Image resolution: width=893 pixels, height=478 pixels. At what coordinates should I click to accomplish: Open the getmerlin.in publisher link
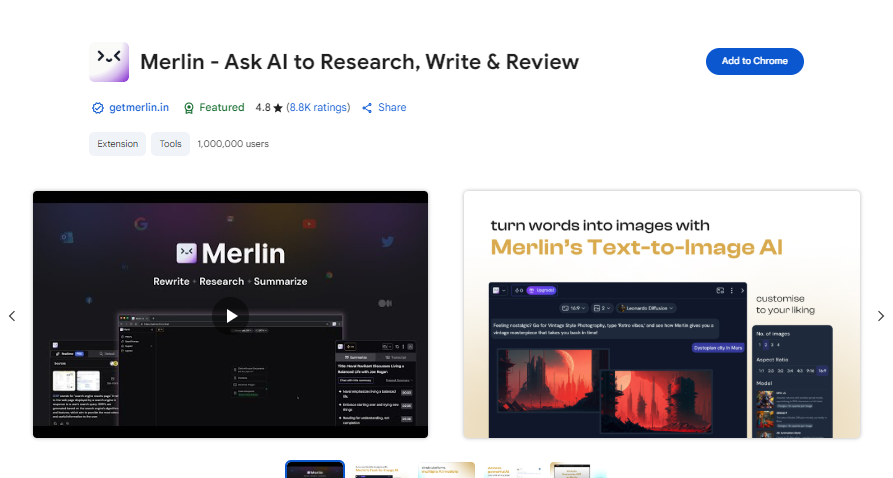pos(139,107)
